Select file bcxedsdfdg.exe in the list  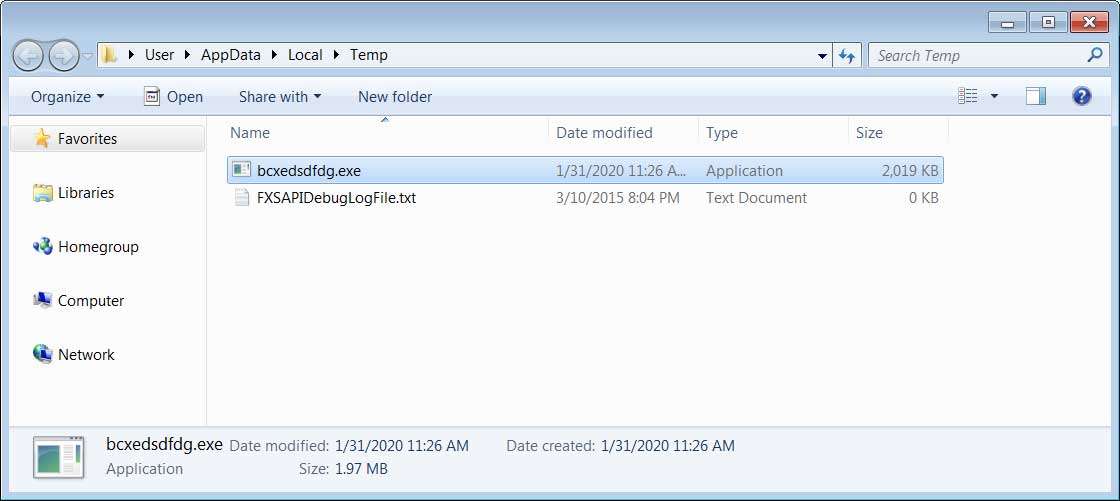(585, 171)
